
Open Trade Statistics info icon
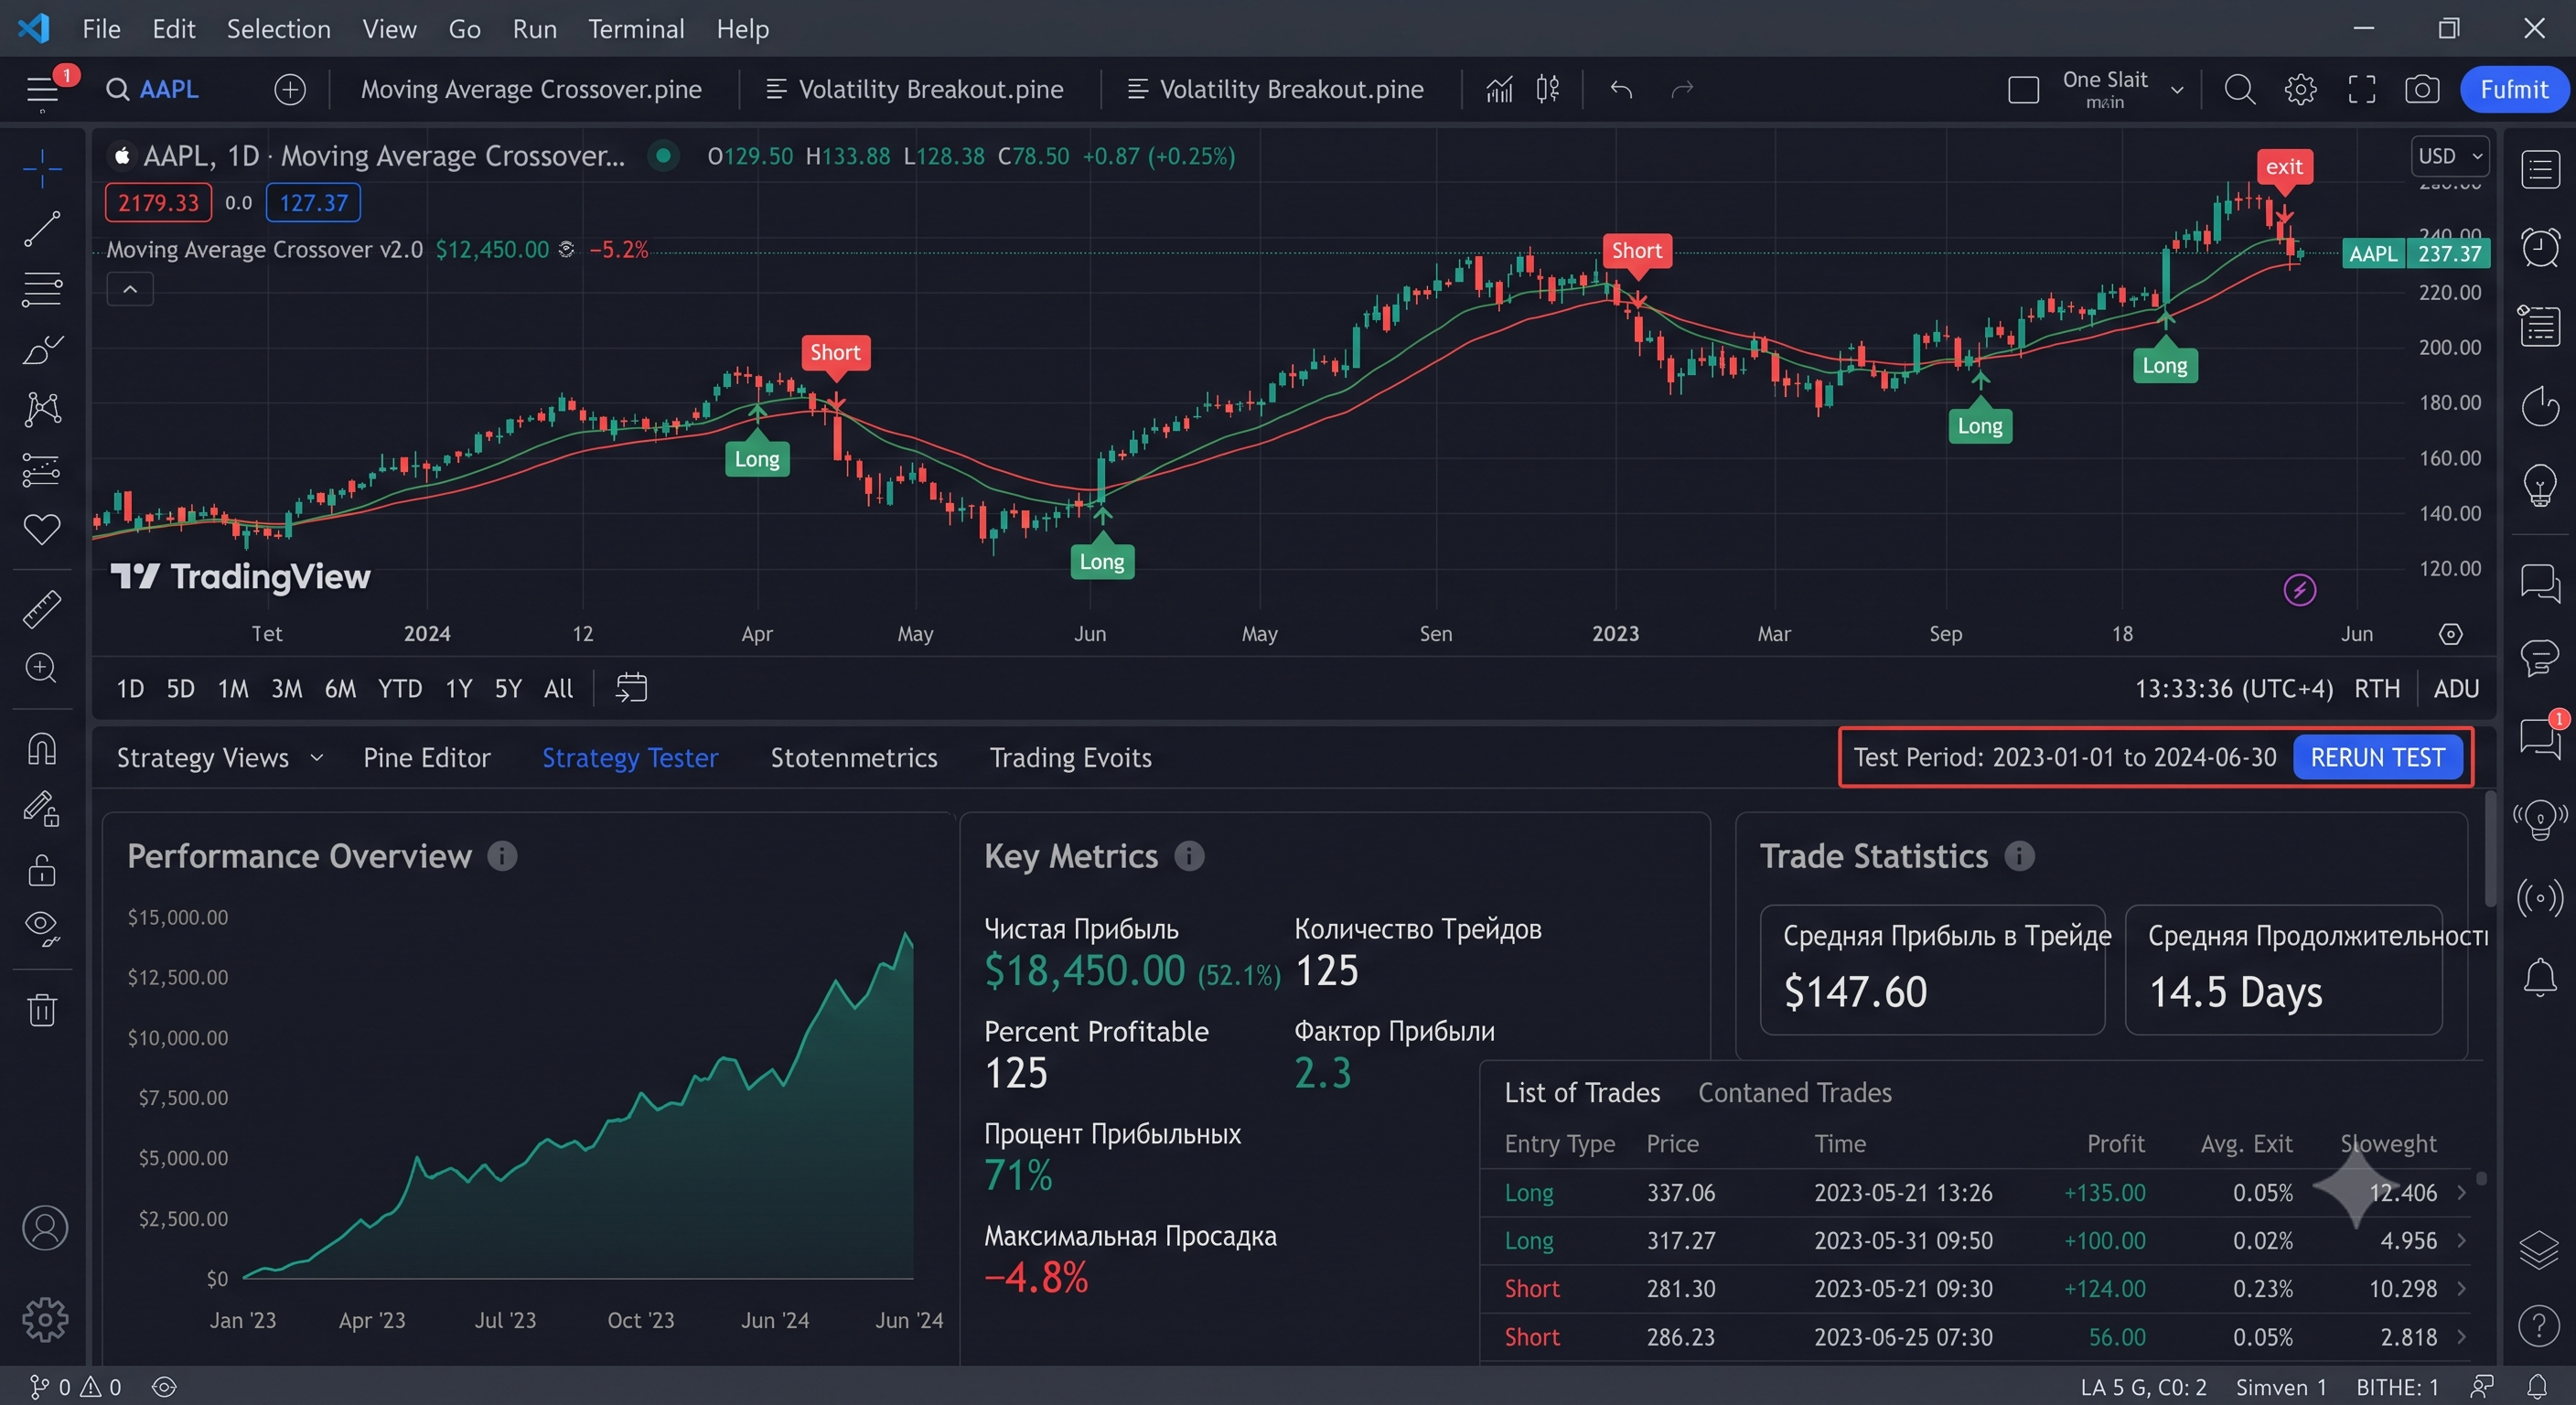coord(2019,856)
